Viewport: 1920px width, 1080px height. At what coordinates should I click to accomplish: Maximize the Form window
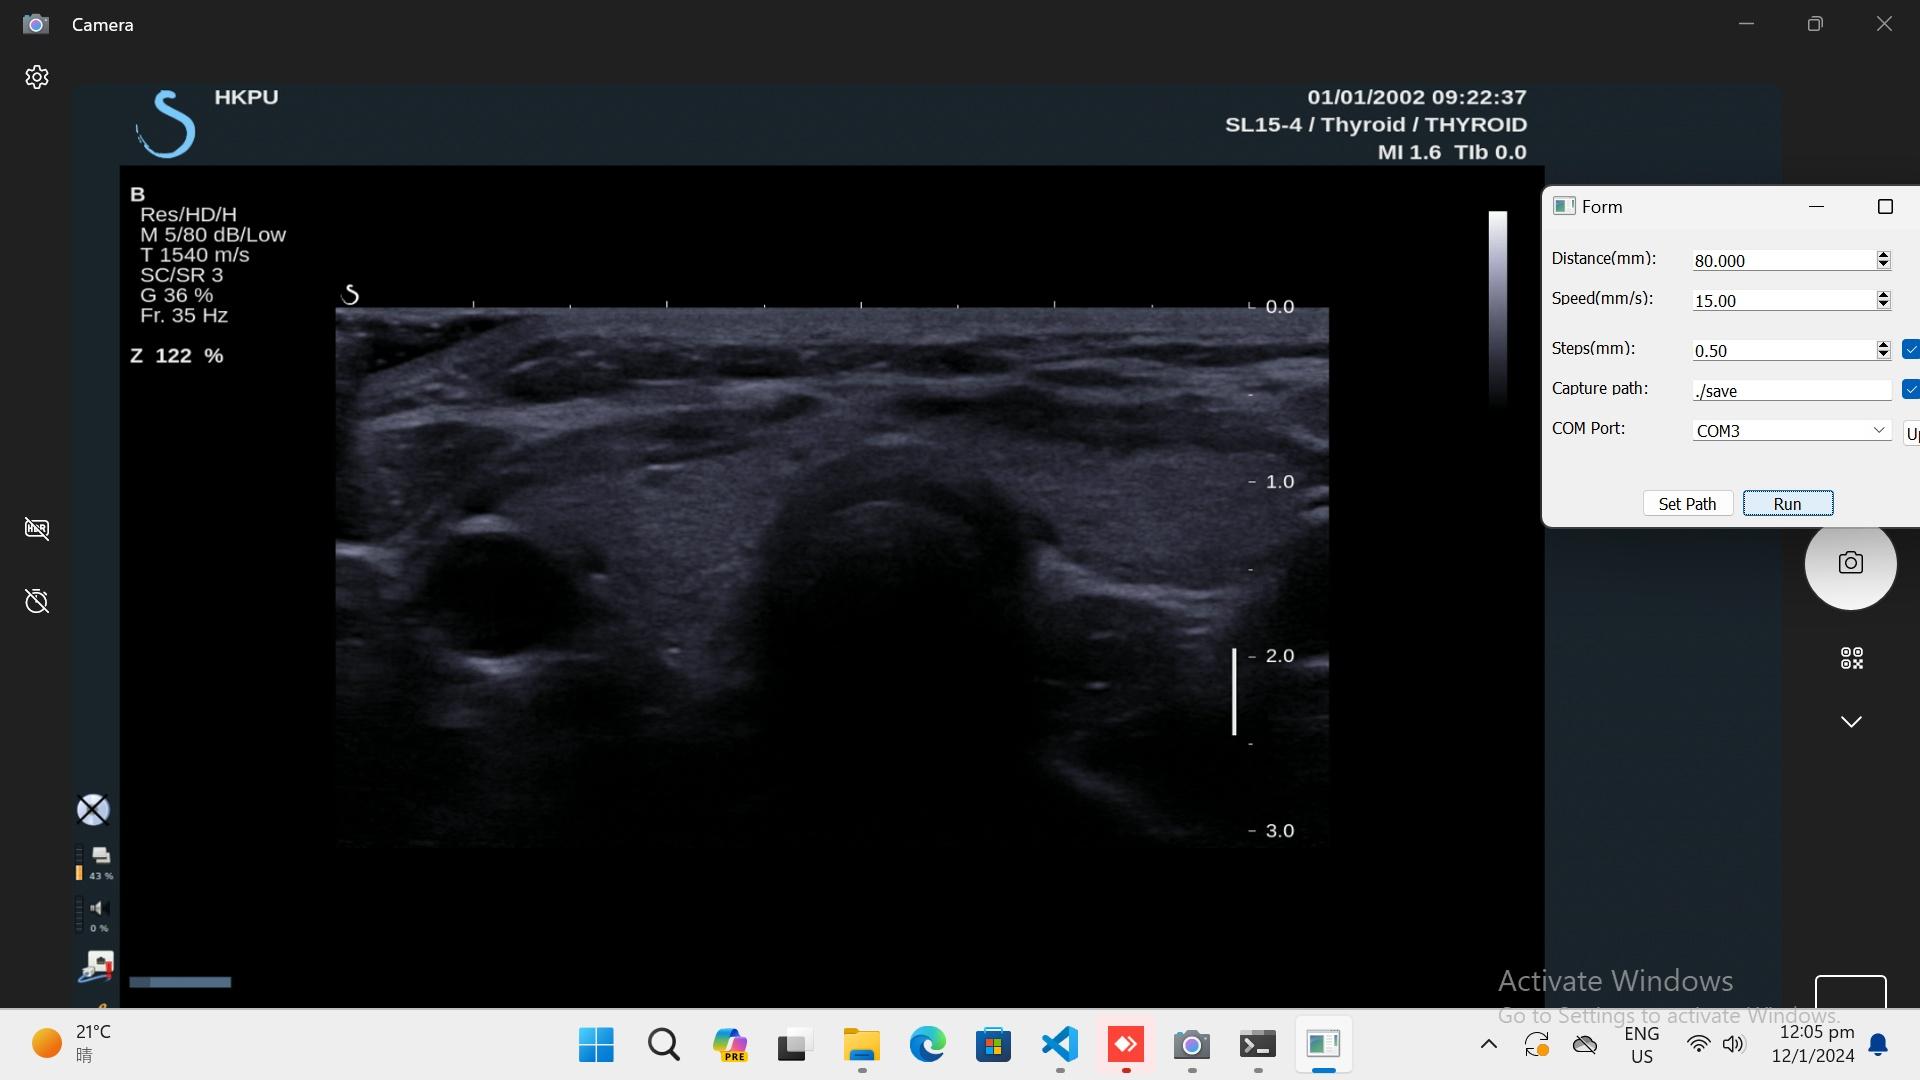(x=1885, y=207)
